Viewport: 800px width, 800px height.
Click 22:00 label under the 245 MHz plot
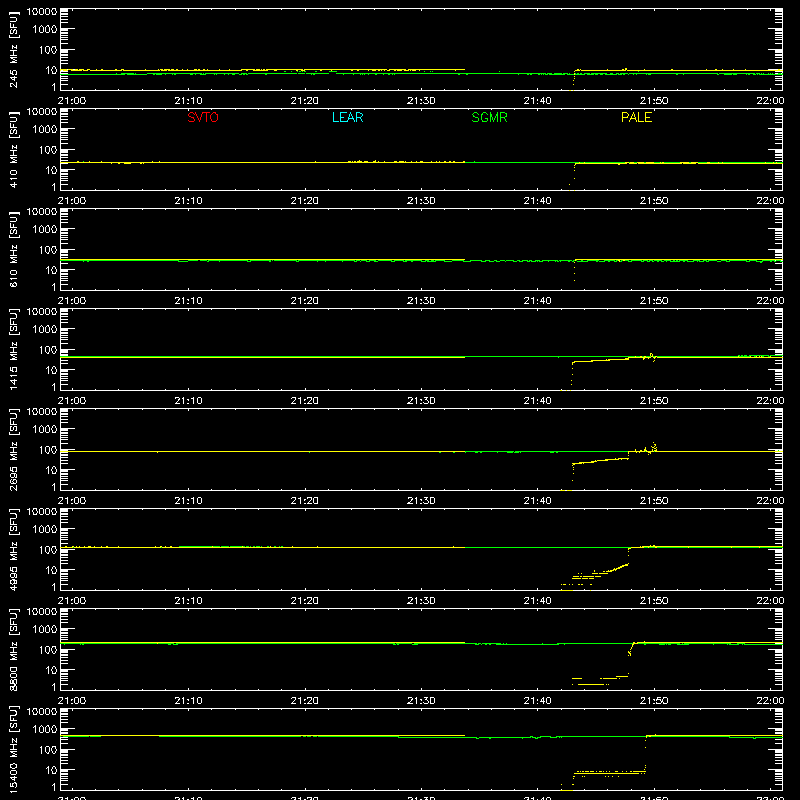(x=770, y=101)
